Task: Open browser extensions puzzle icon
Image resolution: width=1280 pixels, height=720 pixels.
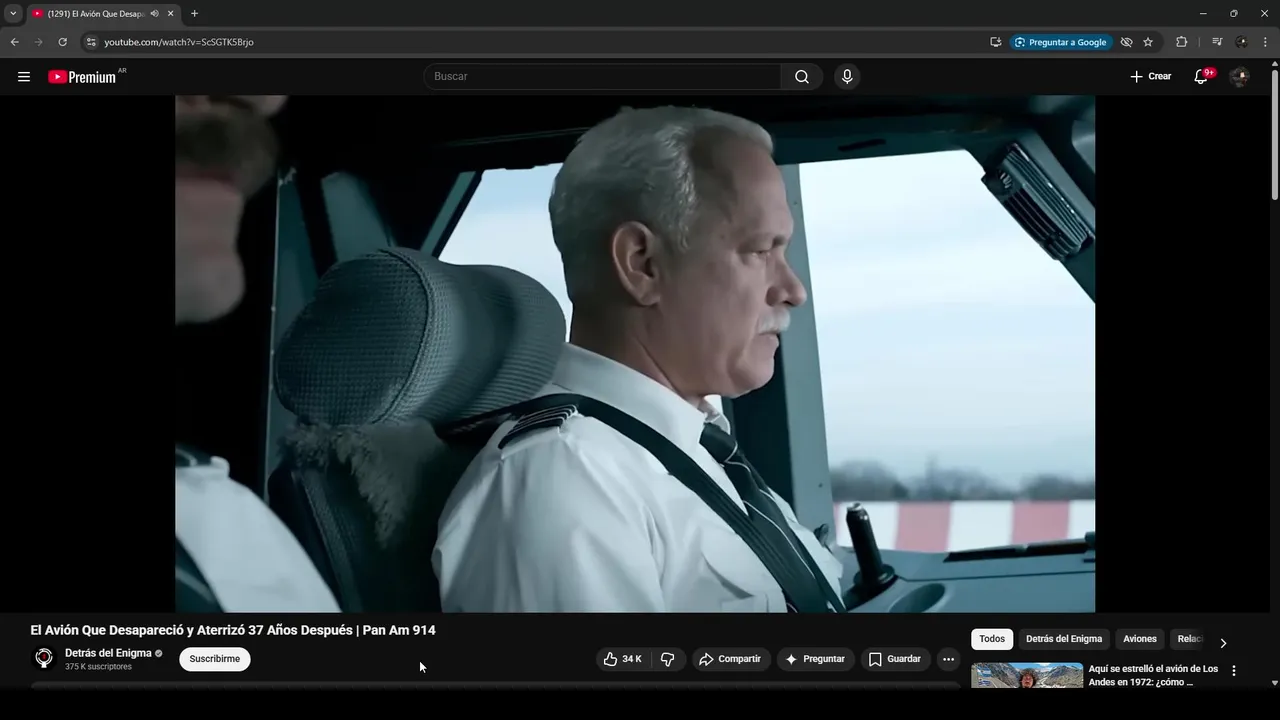Action: point(1181,42)
